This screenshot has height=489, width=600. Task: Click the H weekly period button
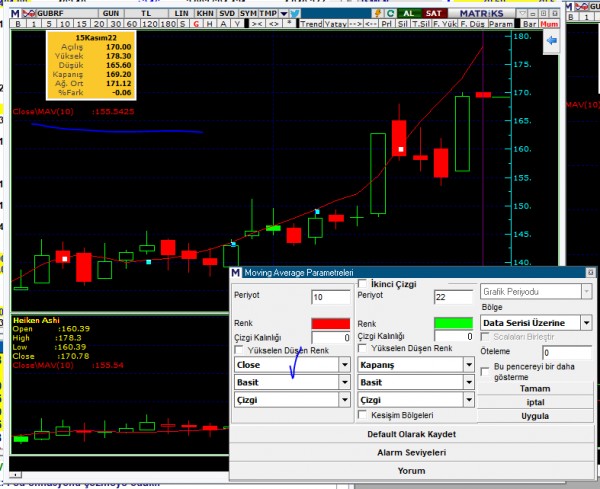click(209, 24)
